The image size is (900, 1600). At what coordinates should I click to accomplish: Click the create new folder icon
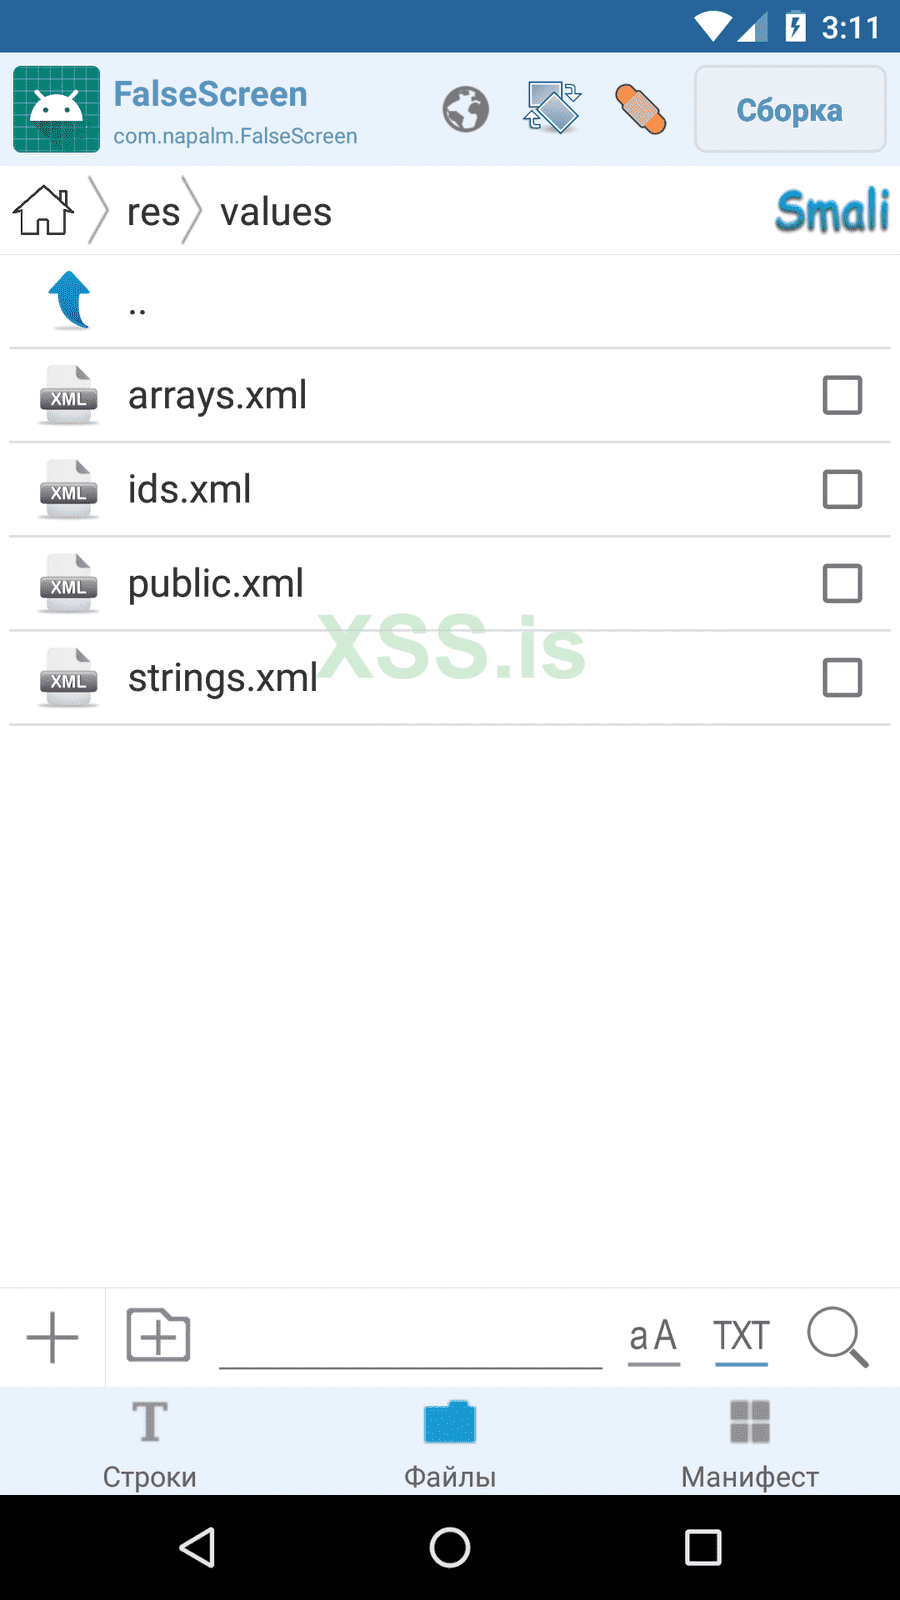click(158, 1335)
